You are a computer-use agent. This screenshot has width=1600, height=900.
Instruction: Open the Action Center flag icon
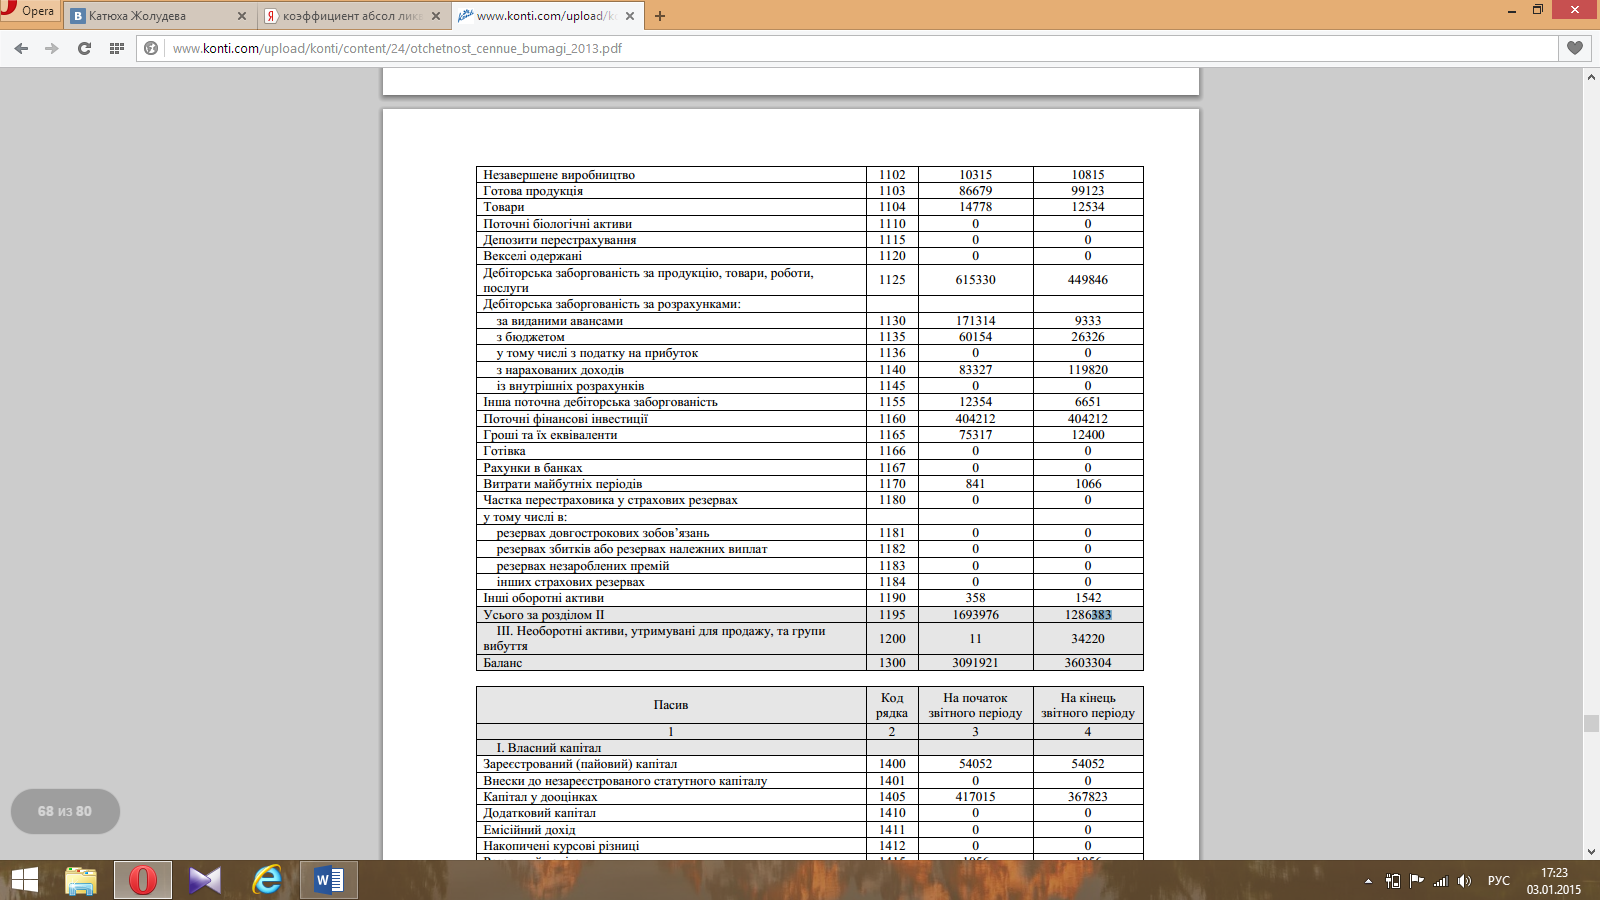pyautogui.click(x=1416, y=881)
